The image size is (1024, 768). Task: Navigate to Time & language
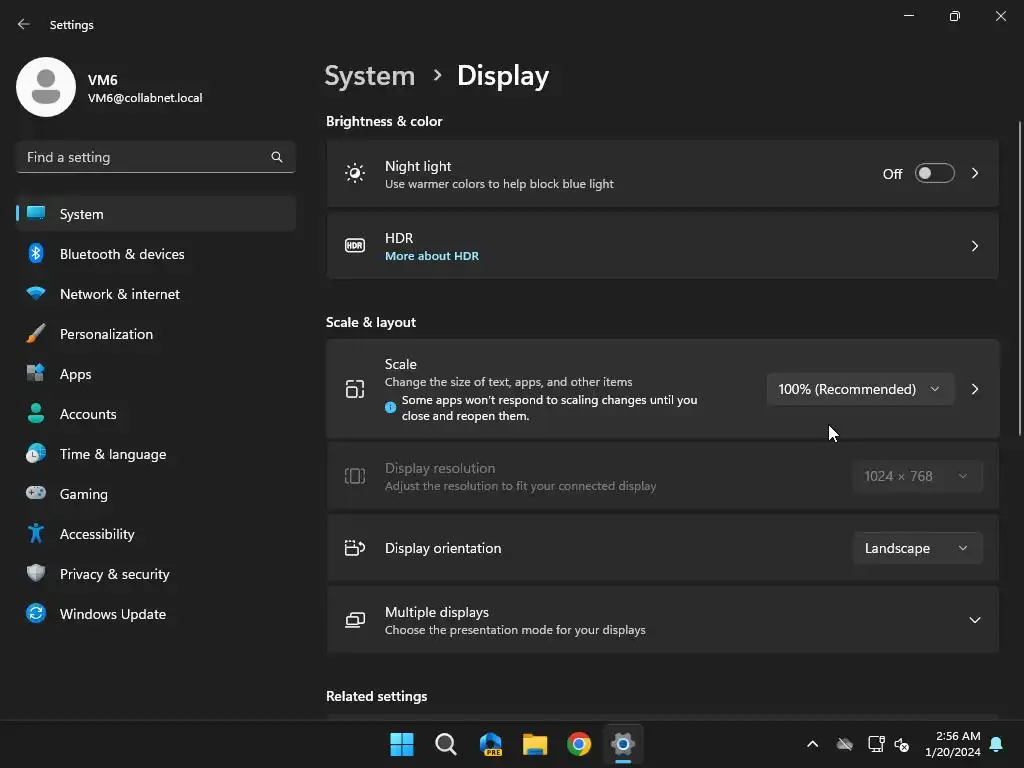coord(156,453)
